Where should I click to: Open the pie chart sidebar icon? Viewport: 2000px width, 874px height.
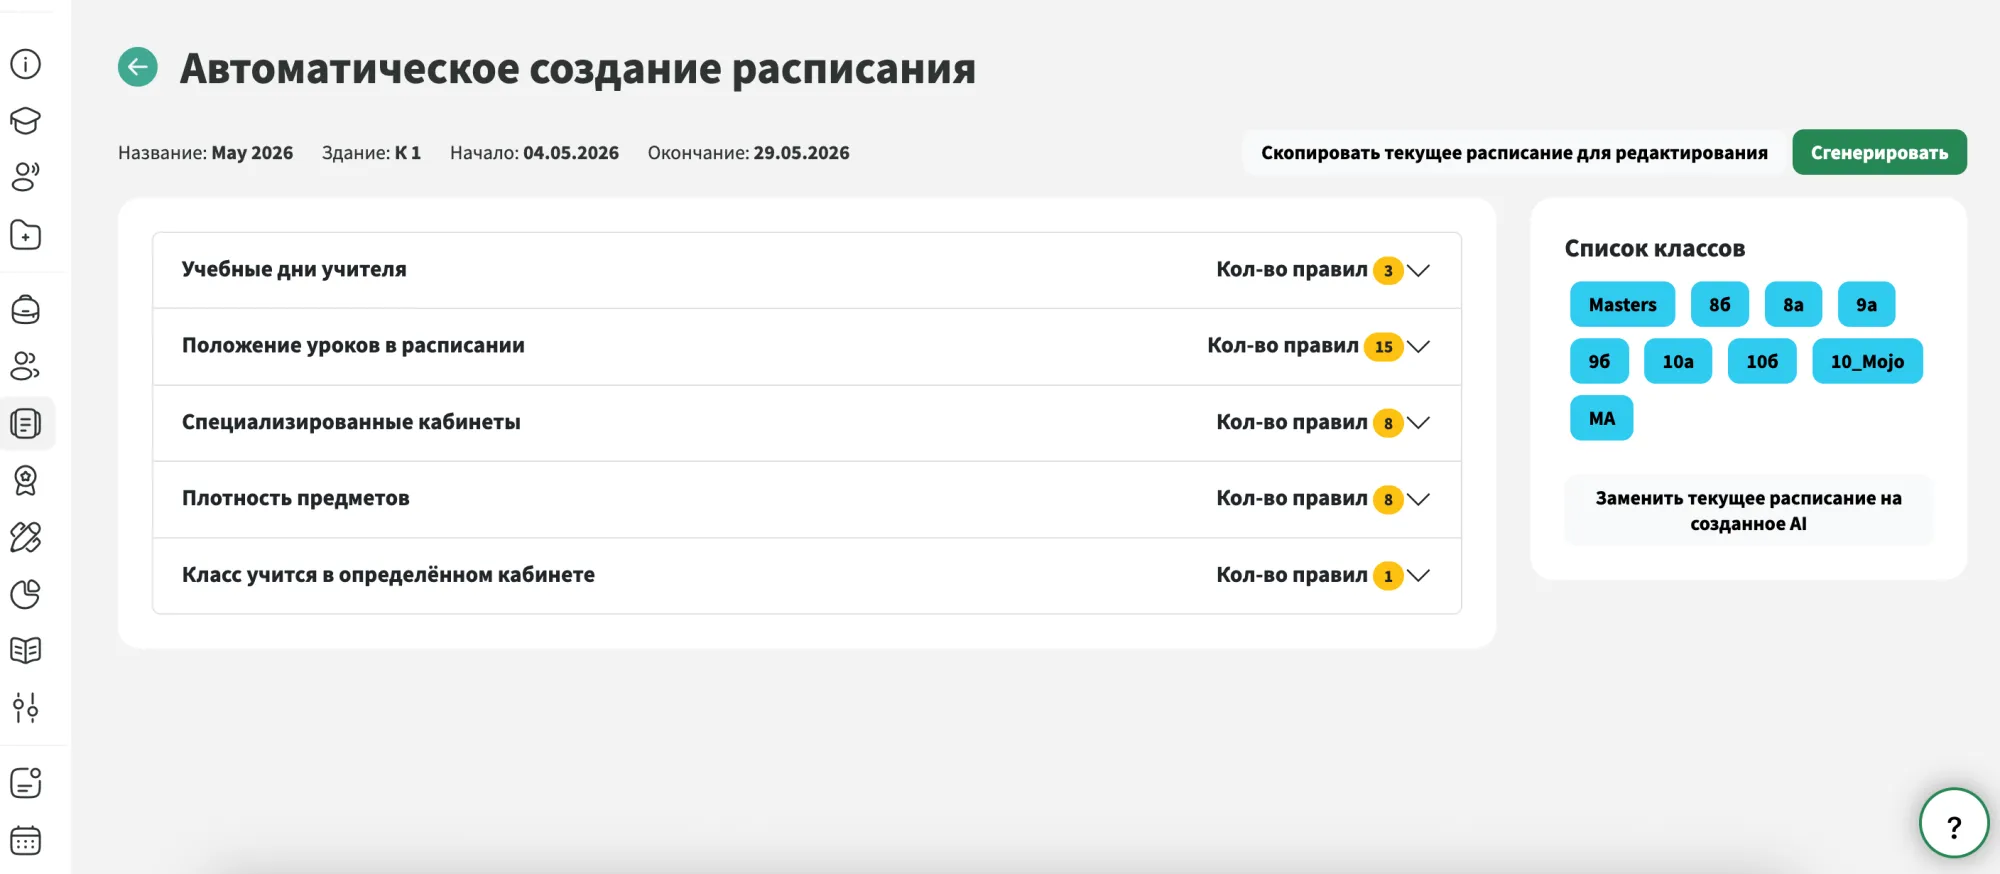coord(25,594)
